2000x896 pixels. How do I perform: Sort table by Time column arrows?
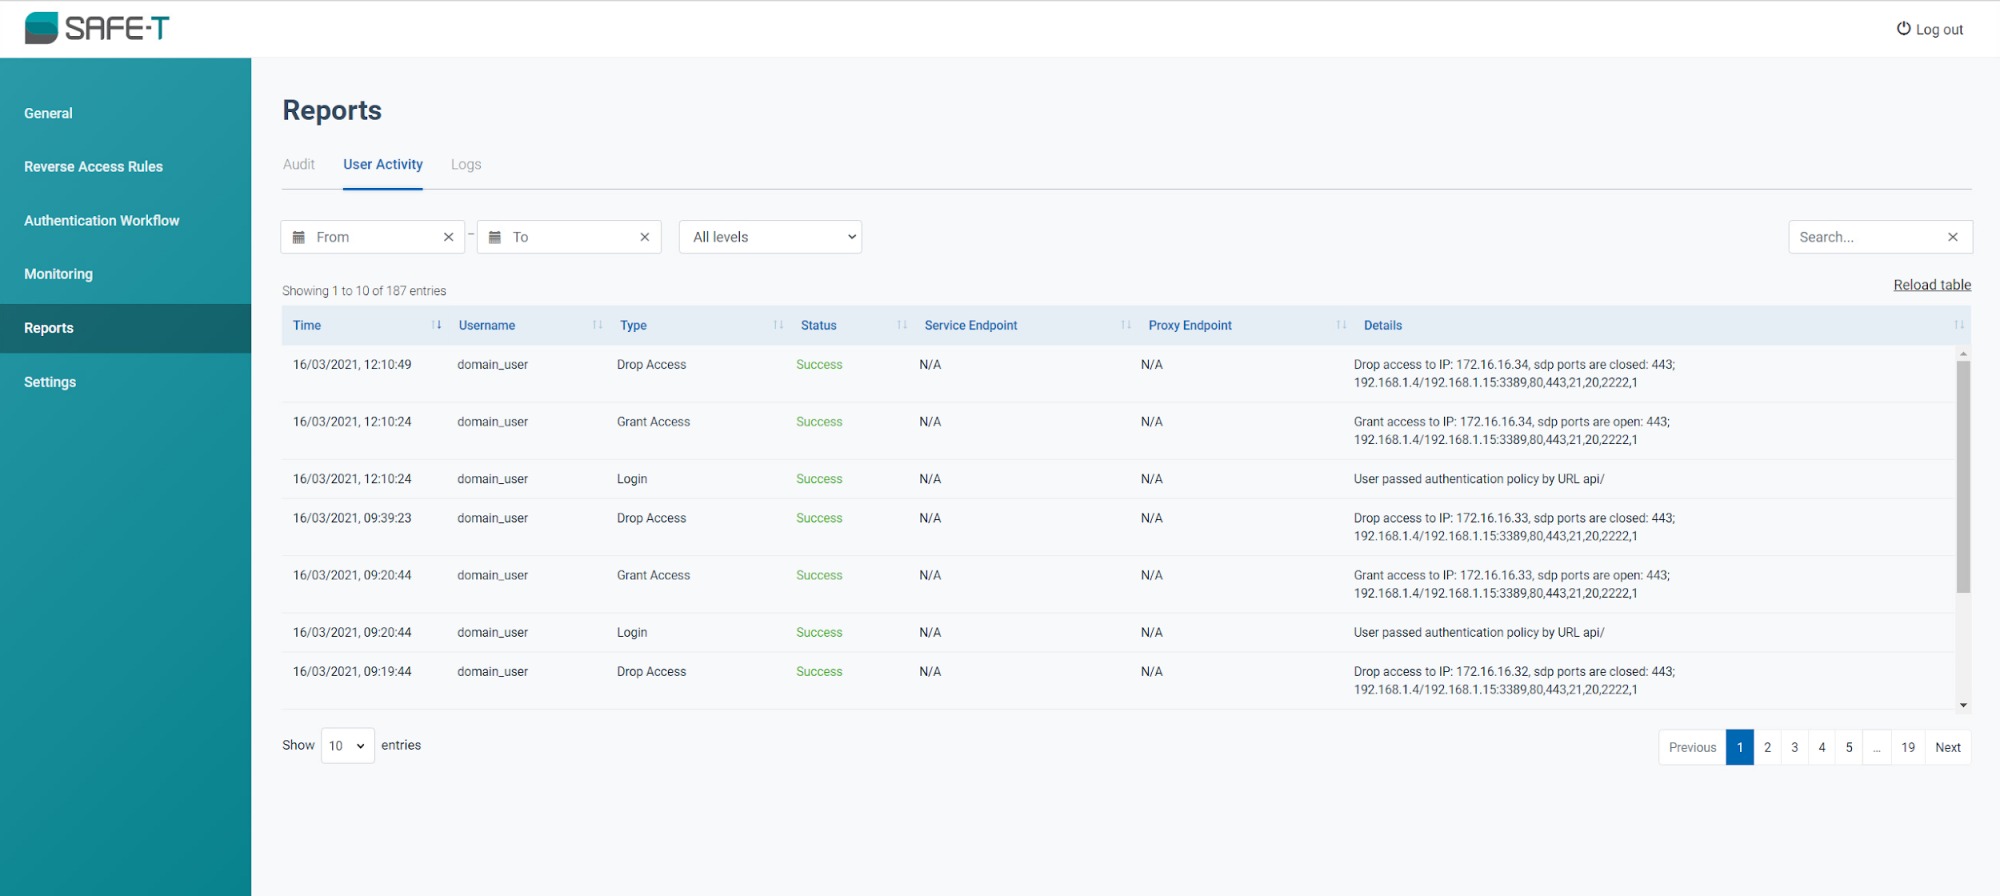pos(436,325)
